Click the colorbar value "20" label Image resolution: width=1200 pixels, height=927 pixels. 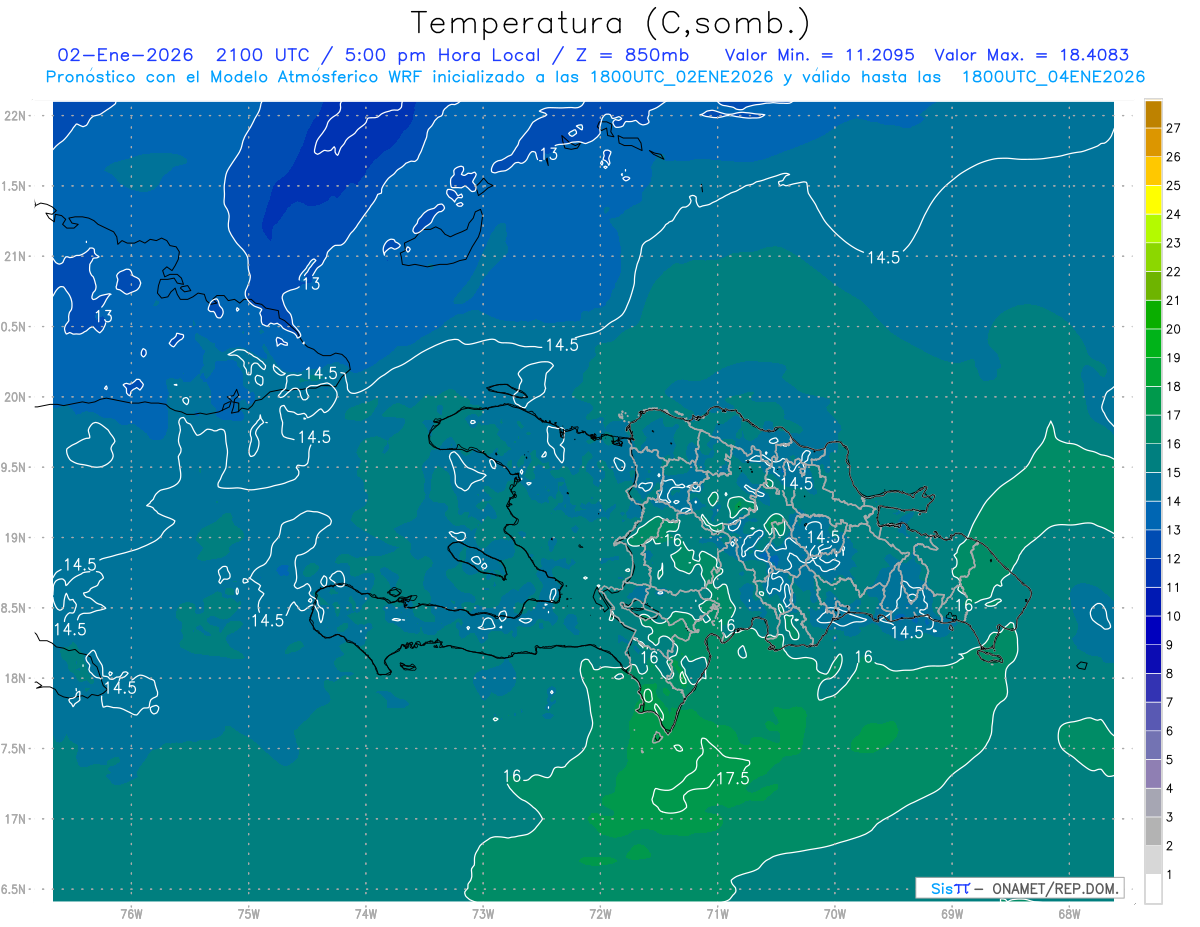1174,329
